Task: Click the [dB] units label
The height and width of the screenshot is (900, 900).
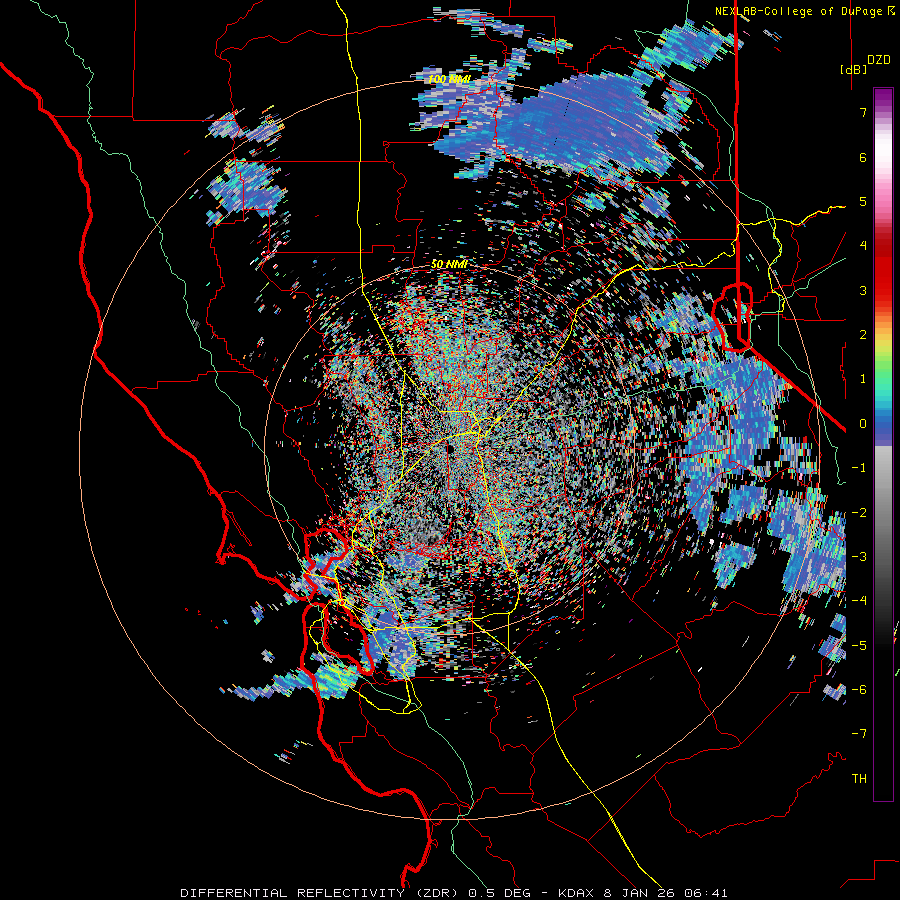Action: (x=852, y=70)
